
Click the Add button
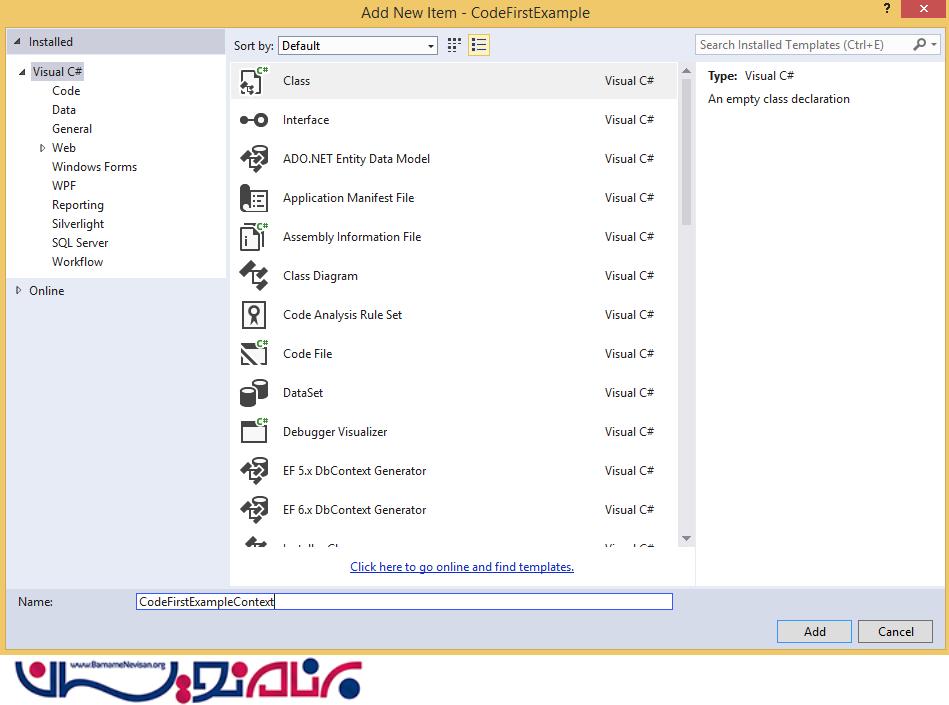[814, 631]
